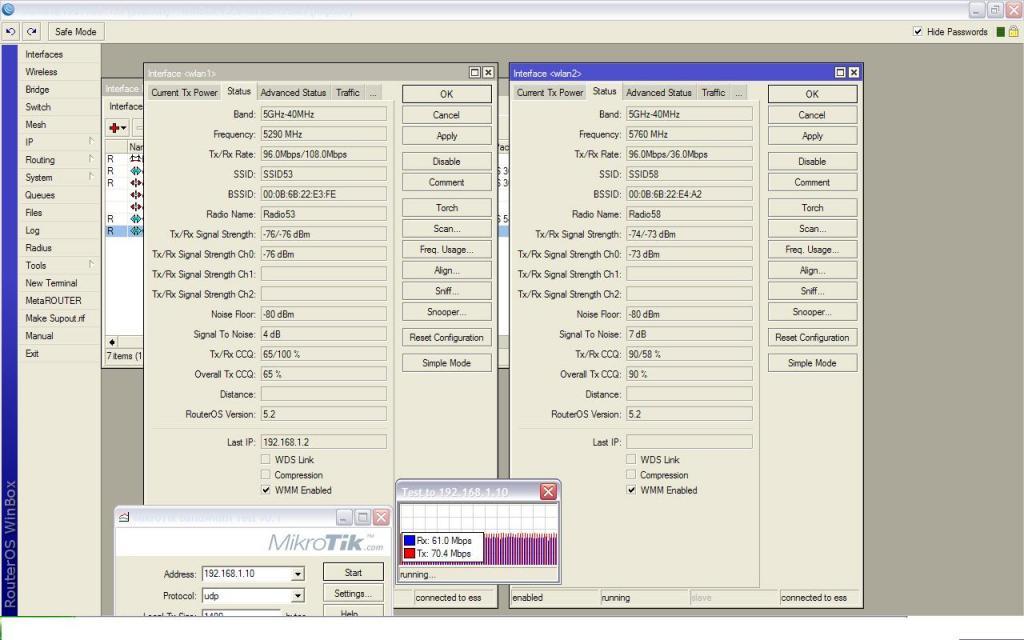Open the Protocol udp dropdown
This screenshot has width=1024, height=640.
[297, 596]
